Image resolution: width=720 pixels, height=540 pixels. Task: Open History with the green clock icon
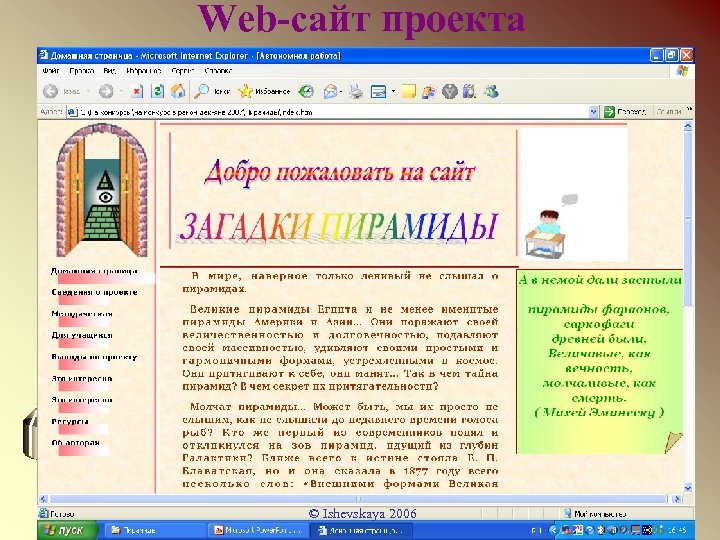click(x=306, y=92)
